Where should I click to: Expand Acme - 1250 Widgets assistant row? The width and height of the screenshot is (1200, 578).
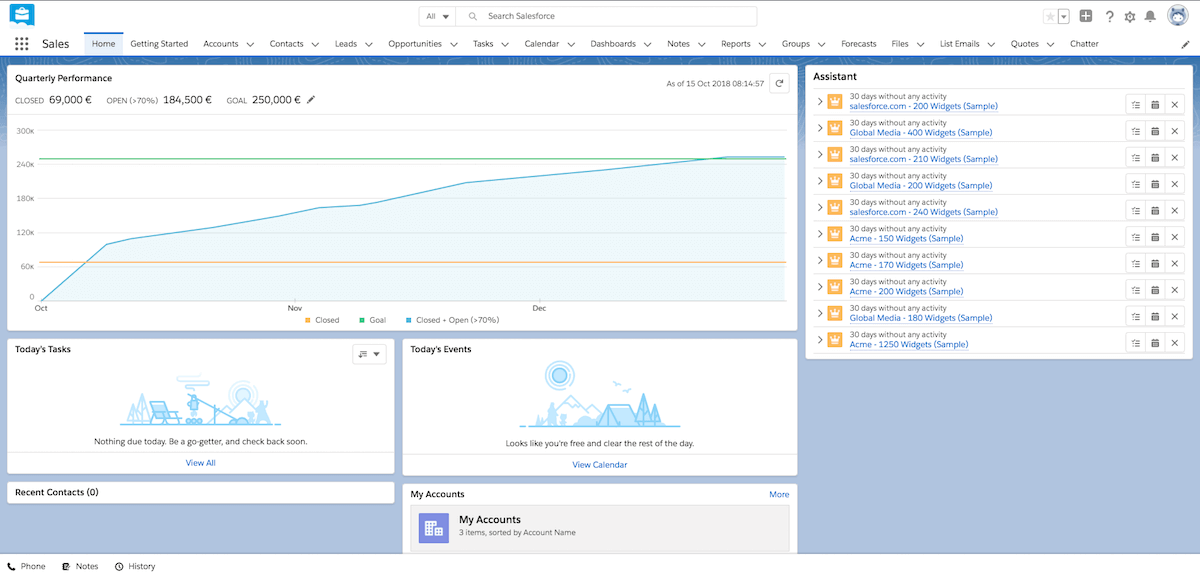coord(820,341)
